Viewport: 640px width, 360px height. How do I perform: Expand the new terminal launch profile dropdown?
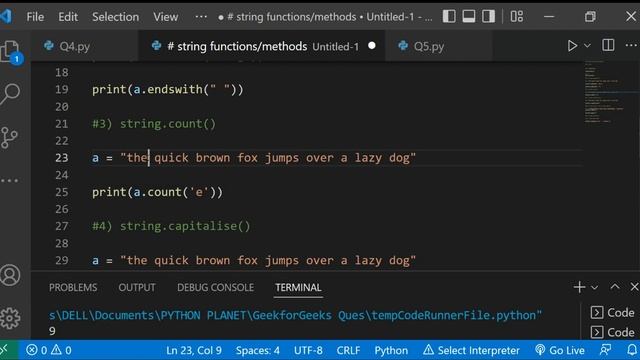click(595, 288)
